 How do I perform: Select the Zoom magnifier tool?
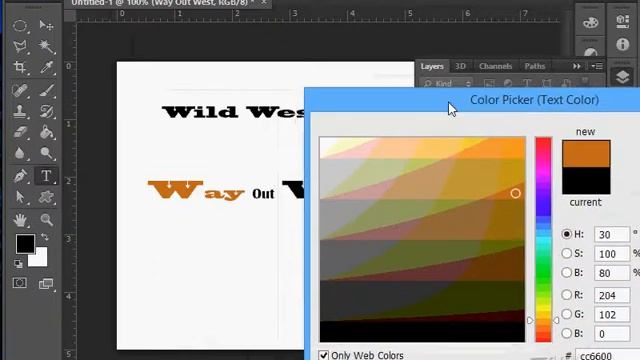46,220
